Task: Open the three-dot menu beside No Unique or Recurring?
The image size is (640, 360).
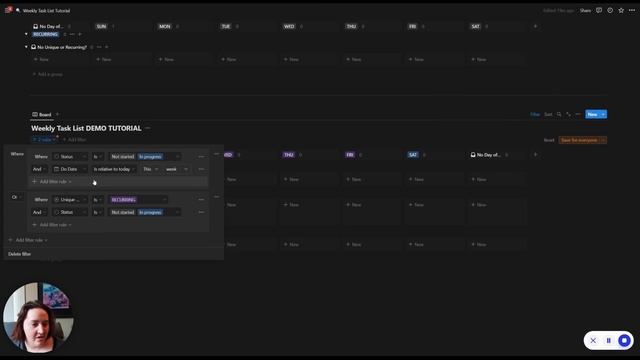Action: click(99, 47)
